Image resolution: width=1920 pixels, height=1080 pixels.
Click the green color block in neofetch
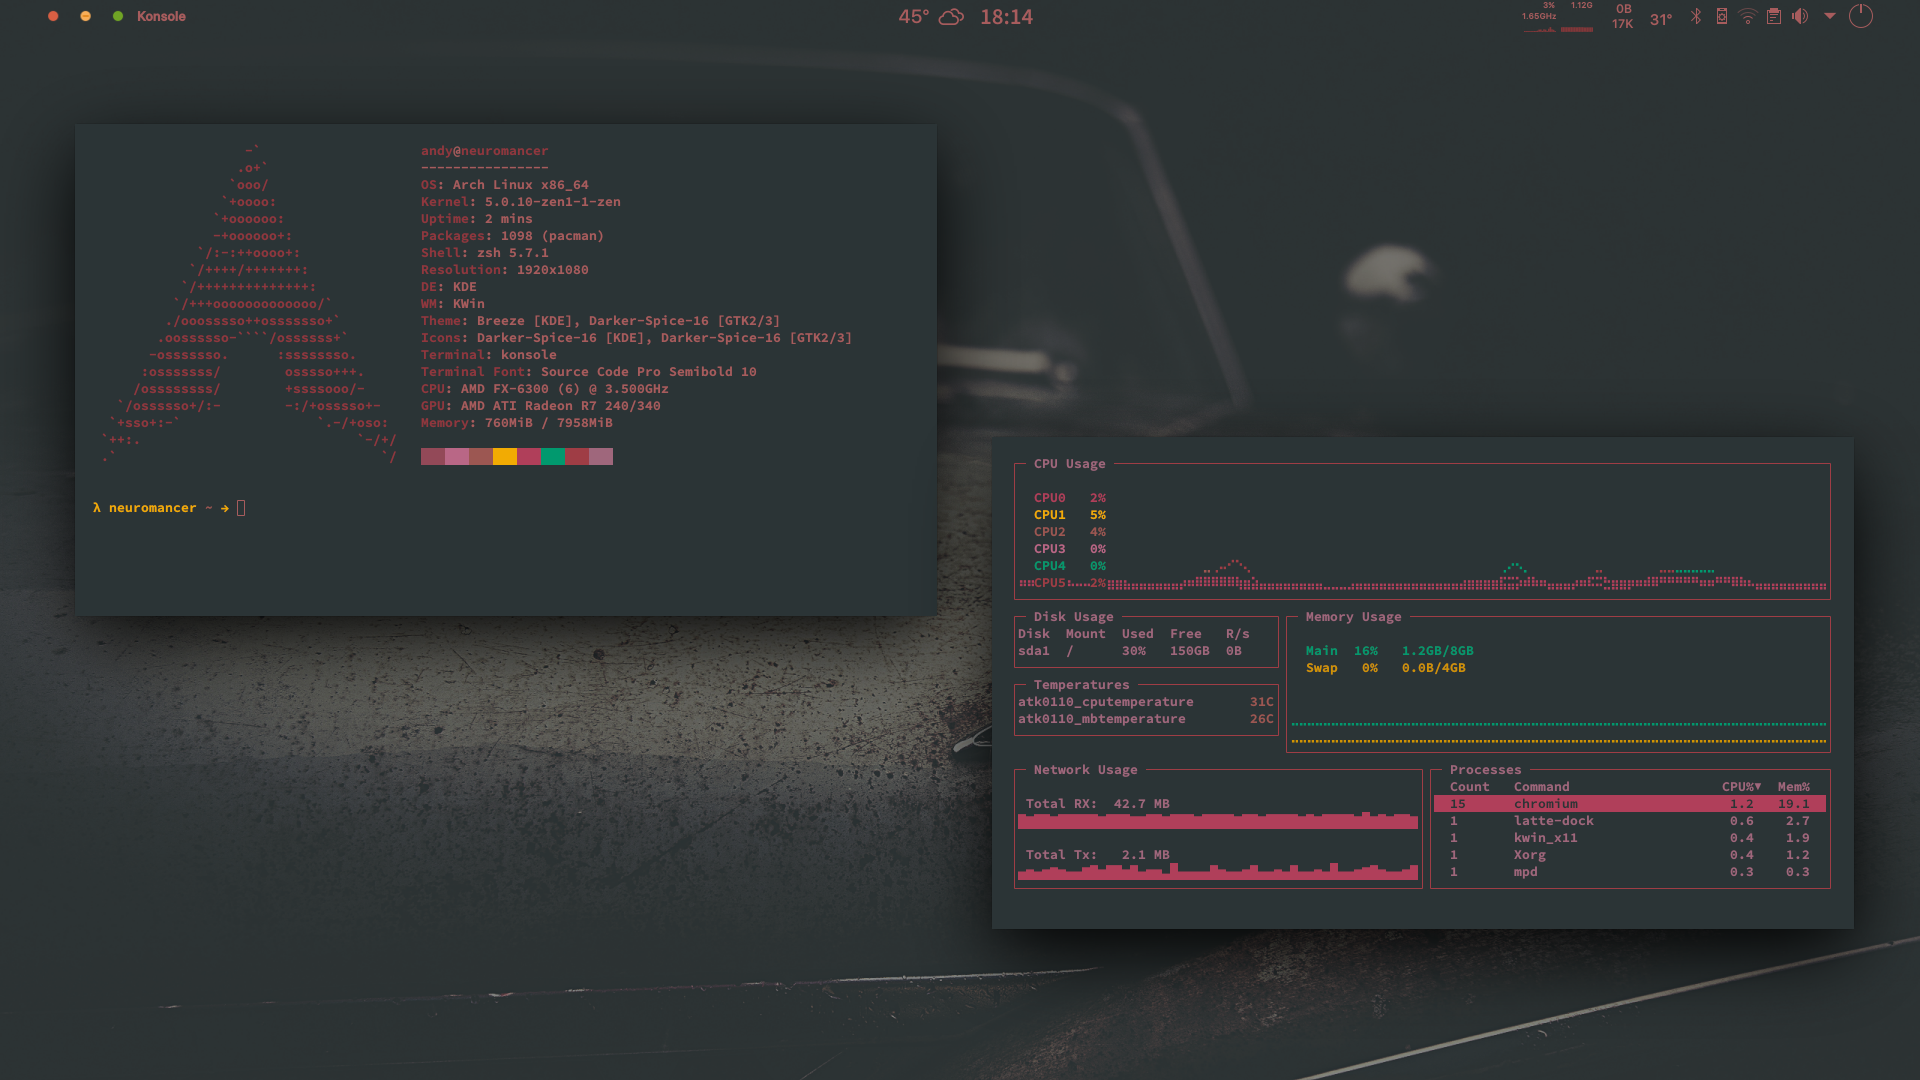(553, 457)
